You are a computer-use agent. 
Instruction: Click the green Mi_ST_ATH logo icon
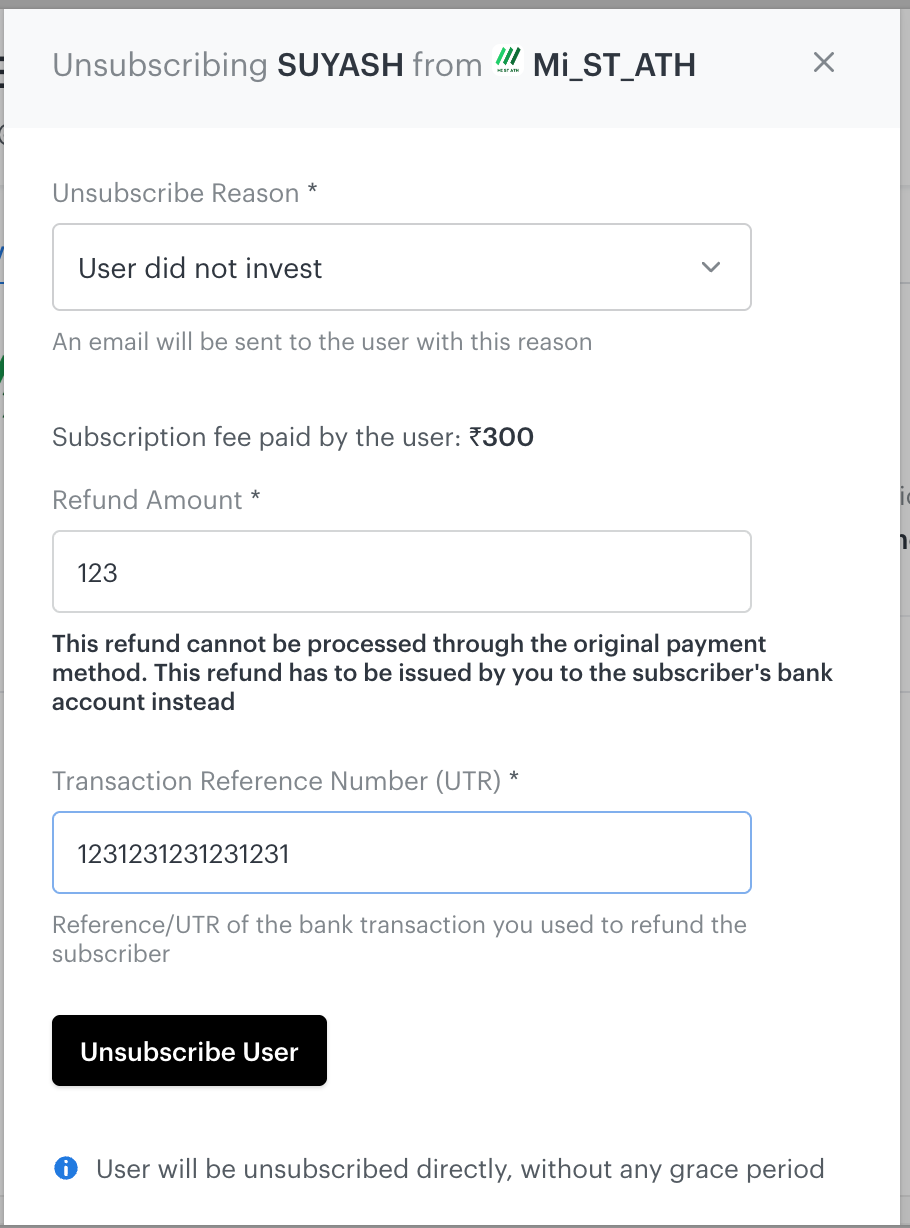tap(509, 63)
